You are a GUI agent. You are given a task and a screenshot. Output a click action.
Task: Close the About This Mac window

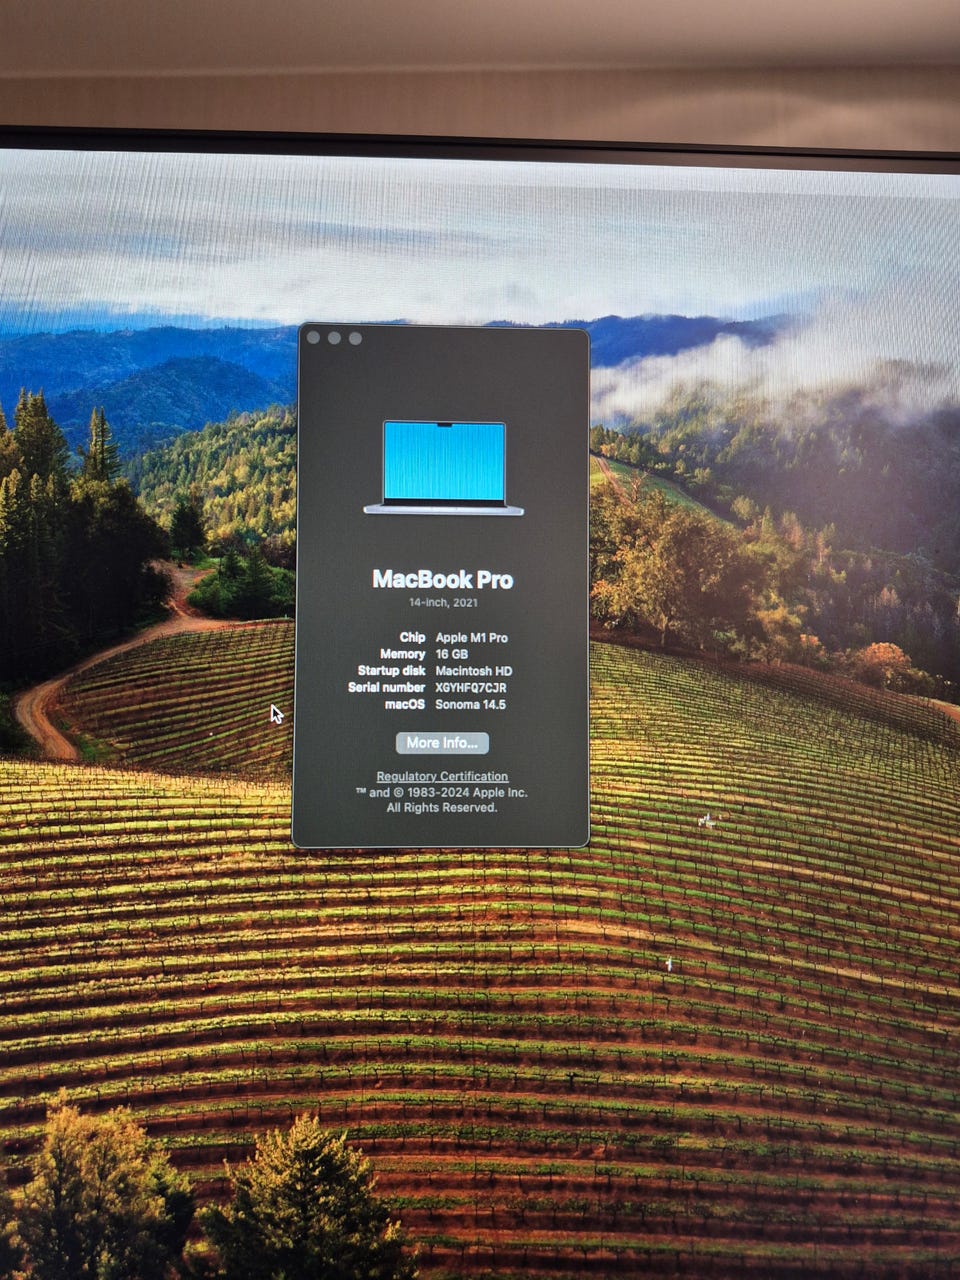tap(313, 337)
